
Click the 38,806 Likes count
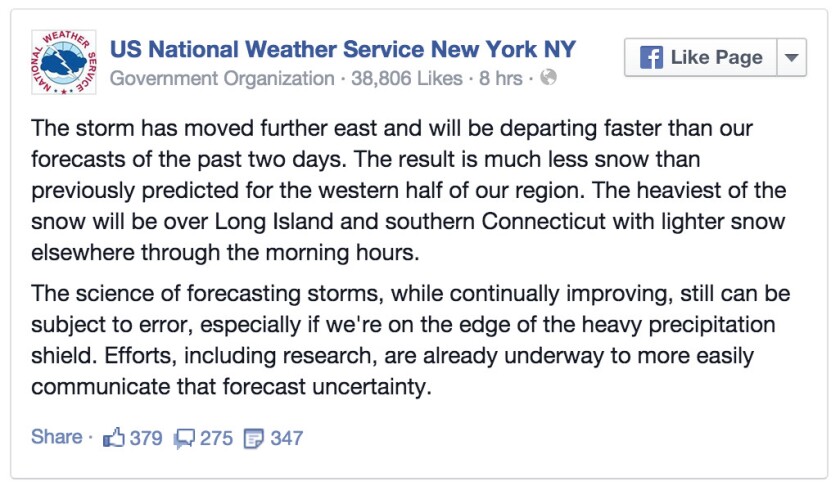coord(407,78)
